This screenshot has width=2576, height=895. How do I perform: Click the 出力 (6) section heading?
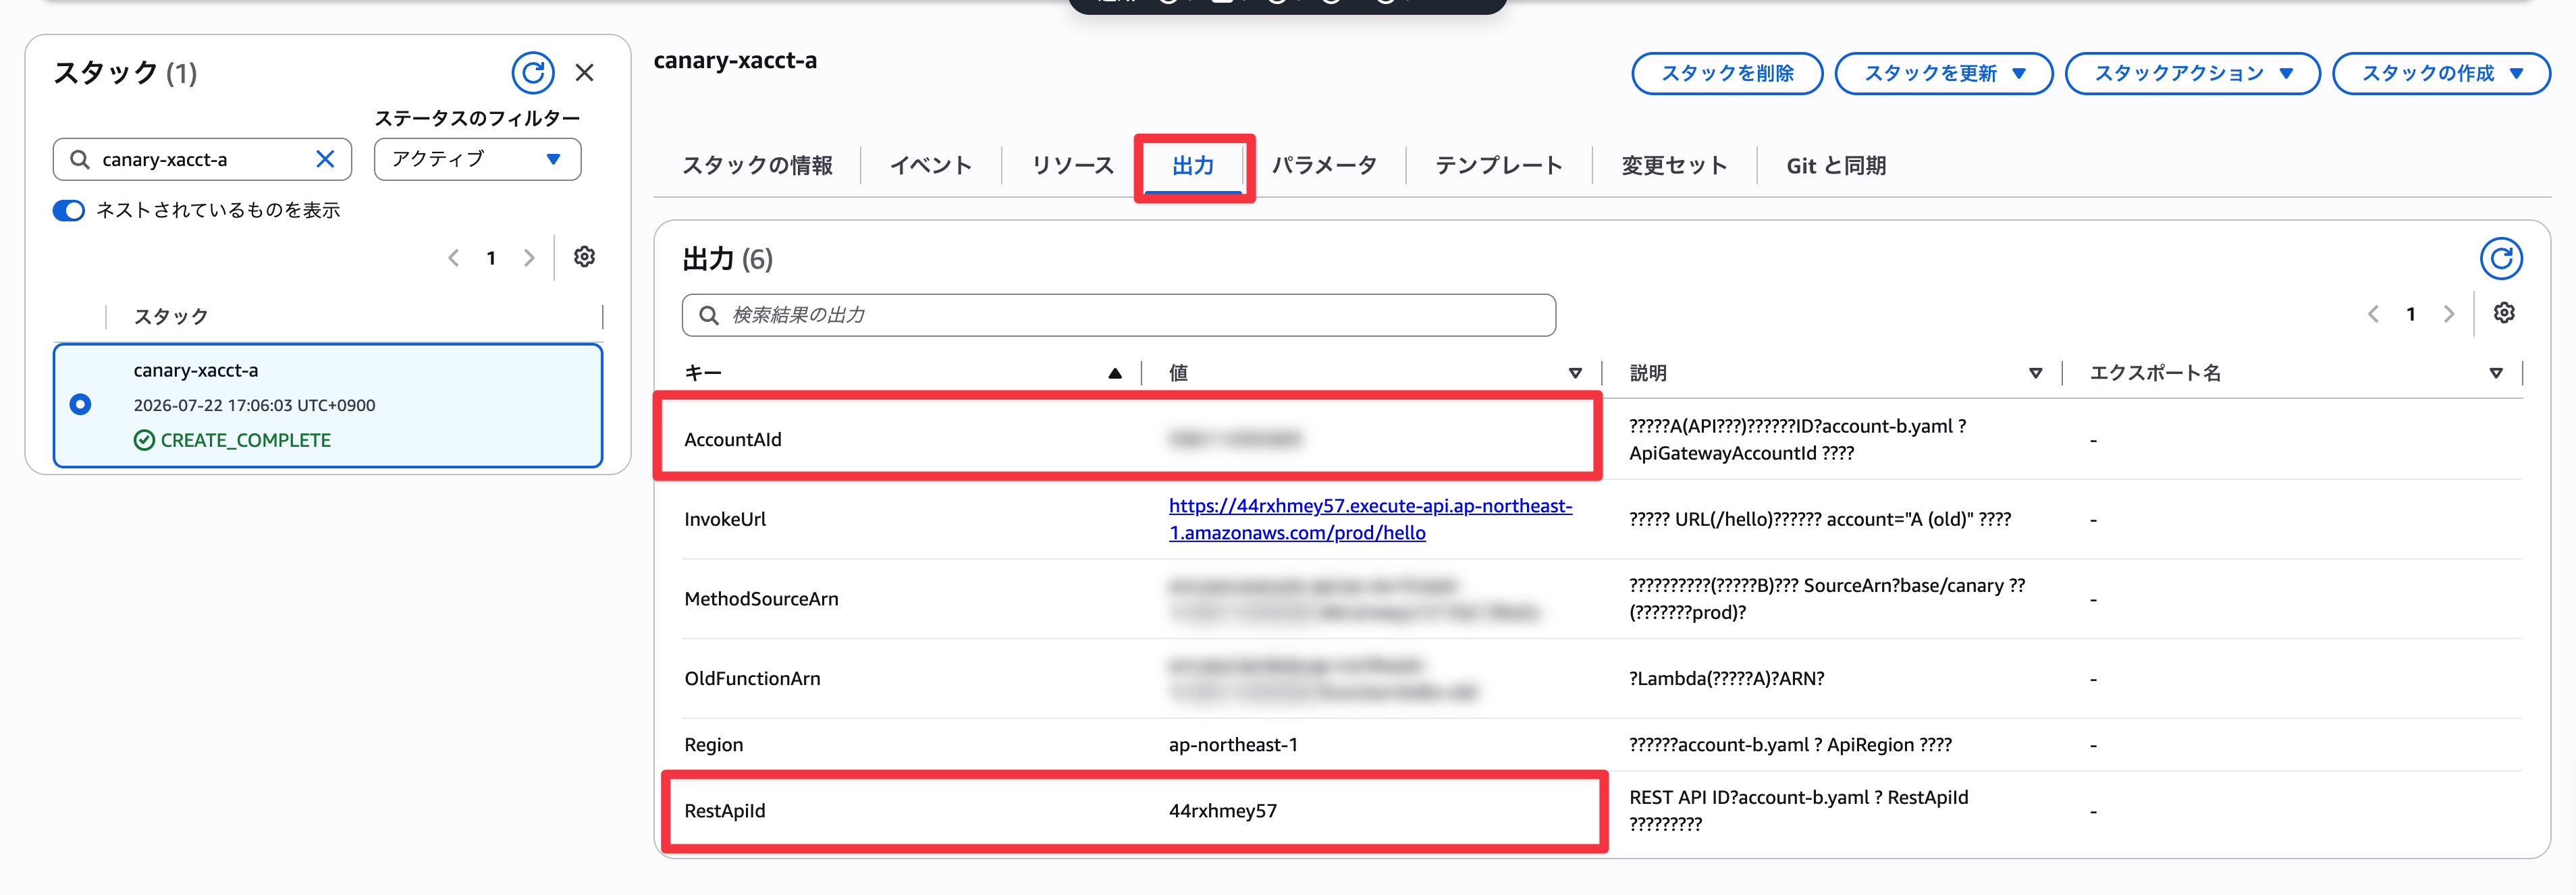click(x=727, y=260)
